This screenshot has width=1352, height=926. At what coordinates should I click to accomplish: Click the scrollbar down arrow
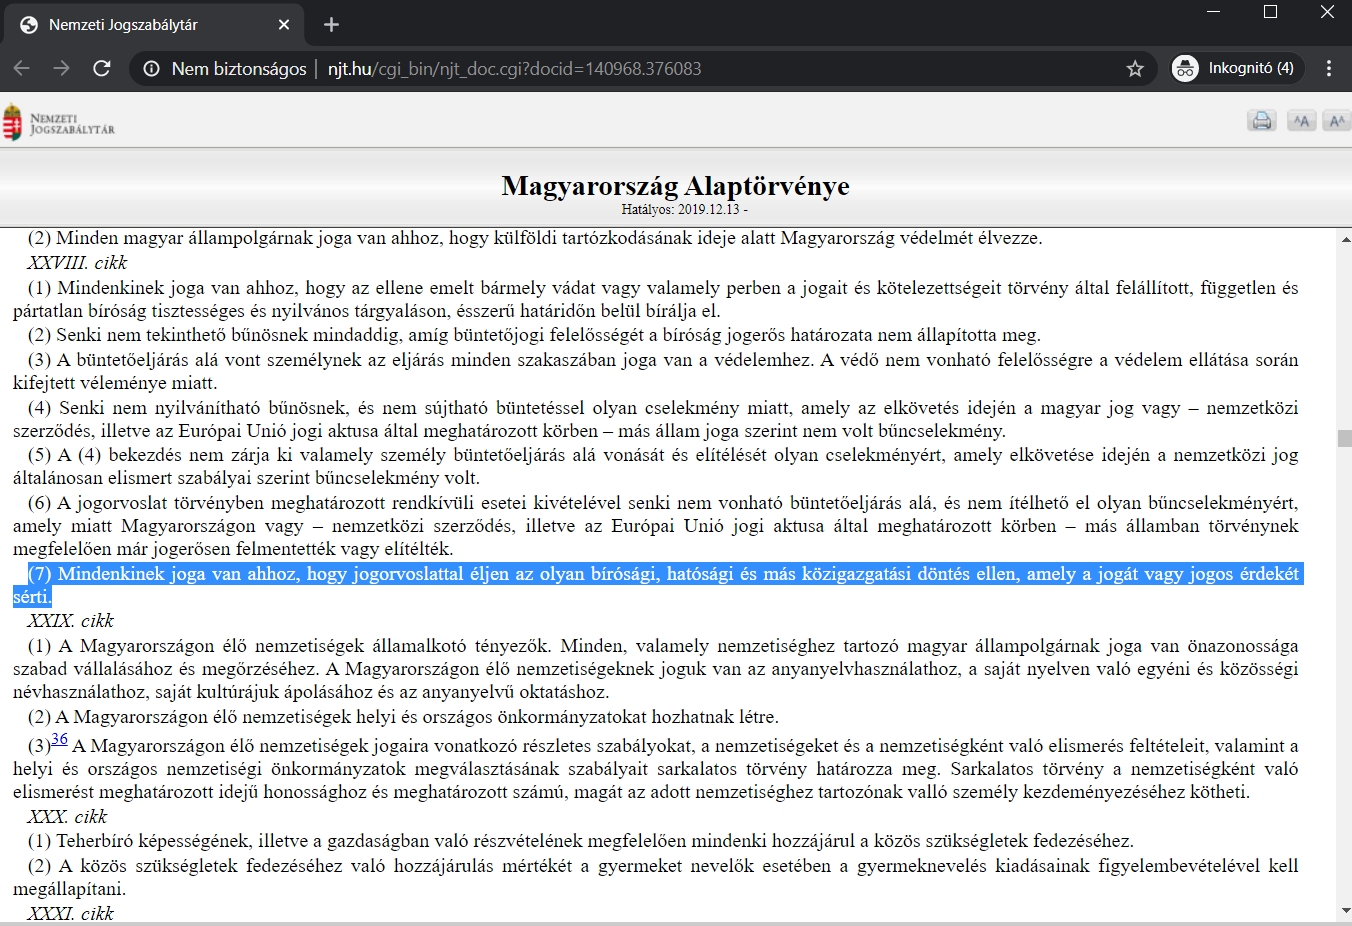tap(1345, 911)
